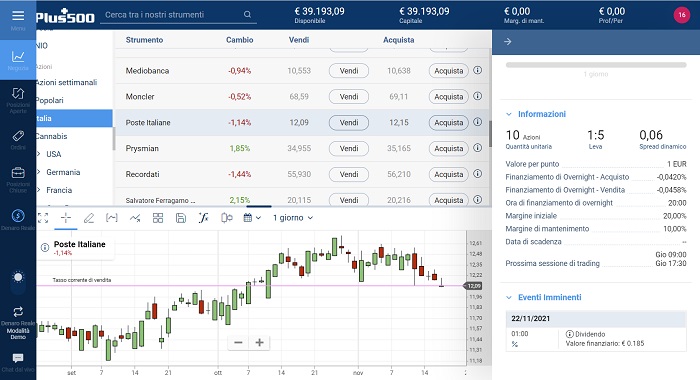Click the Denaro Reale dollar icon
Image resolution: width=700 pixels, height=380 pixels.
click(18, 216)
